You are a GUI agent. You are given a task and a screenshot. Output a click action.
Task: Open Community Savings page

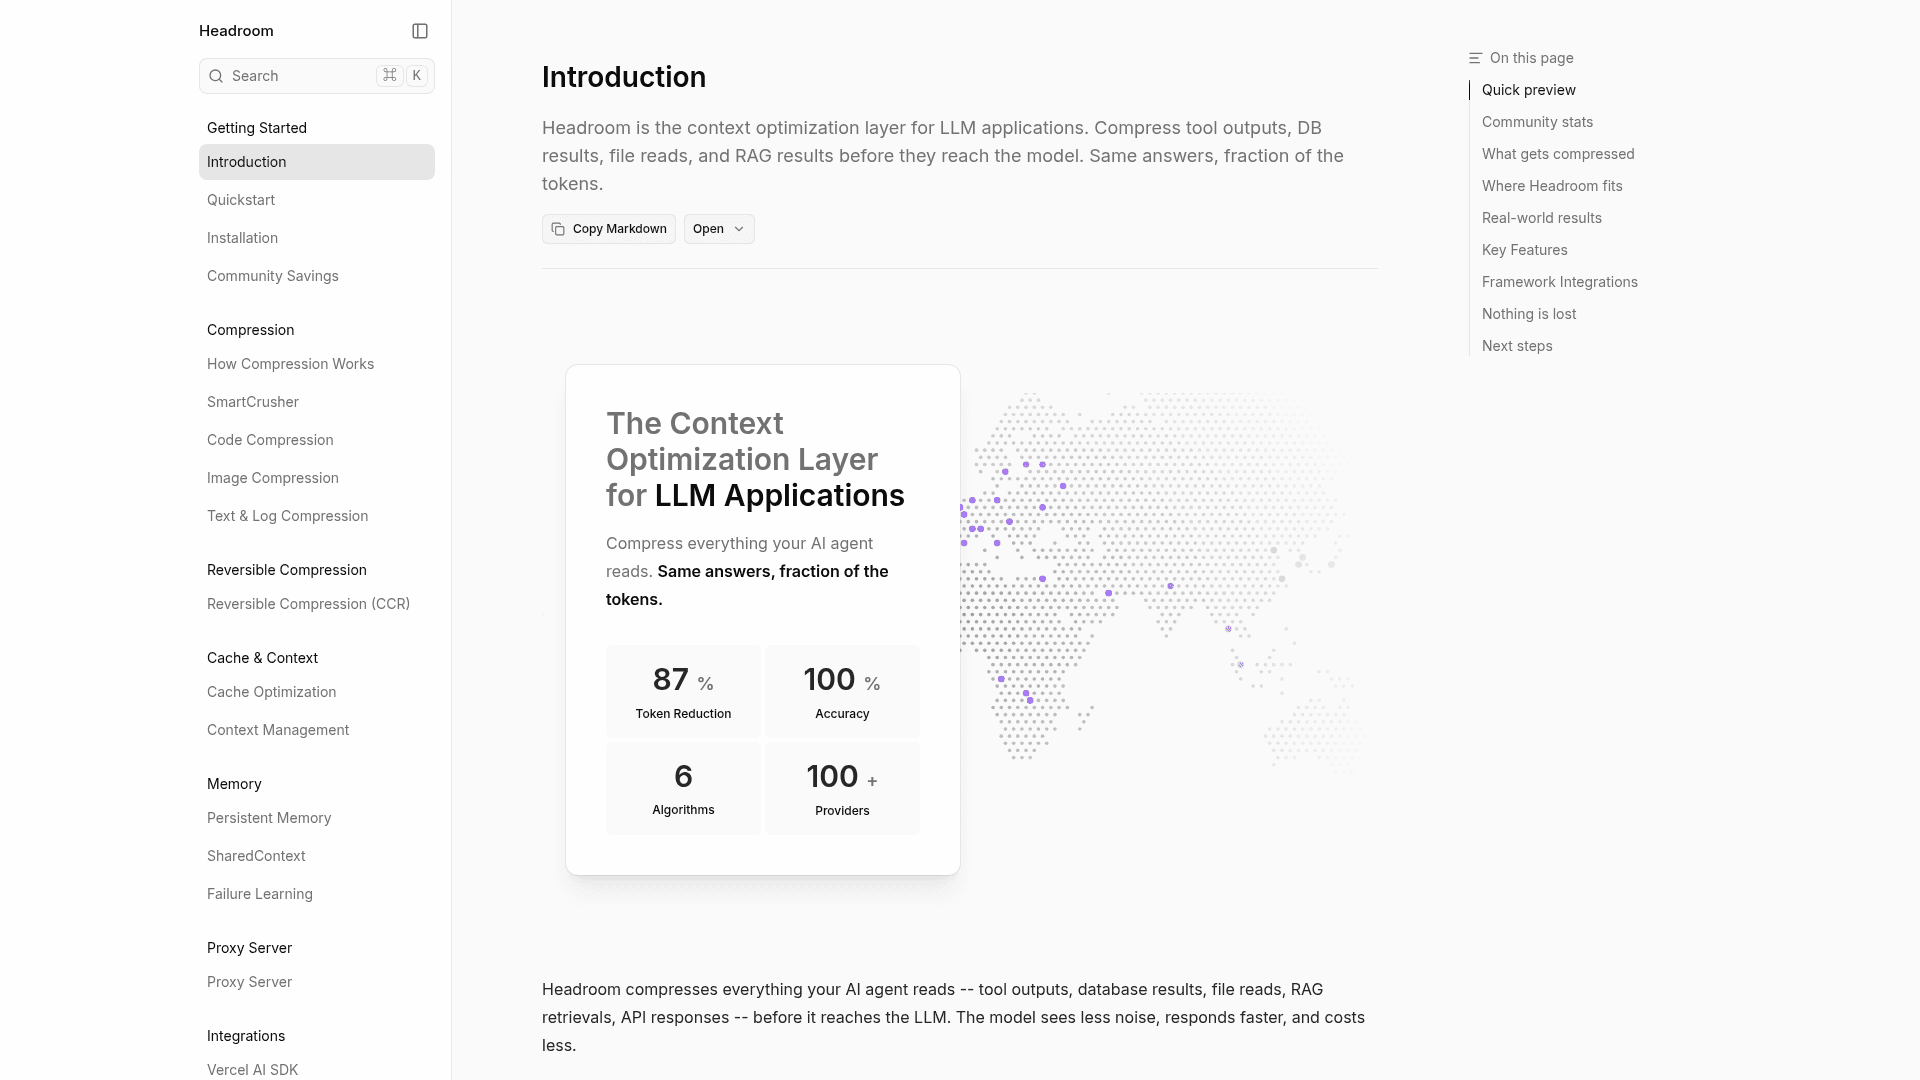(x=317, y=276)
